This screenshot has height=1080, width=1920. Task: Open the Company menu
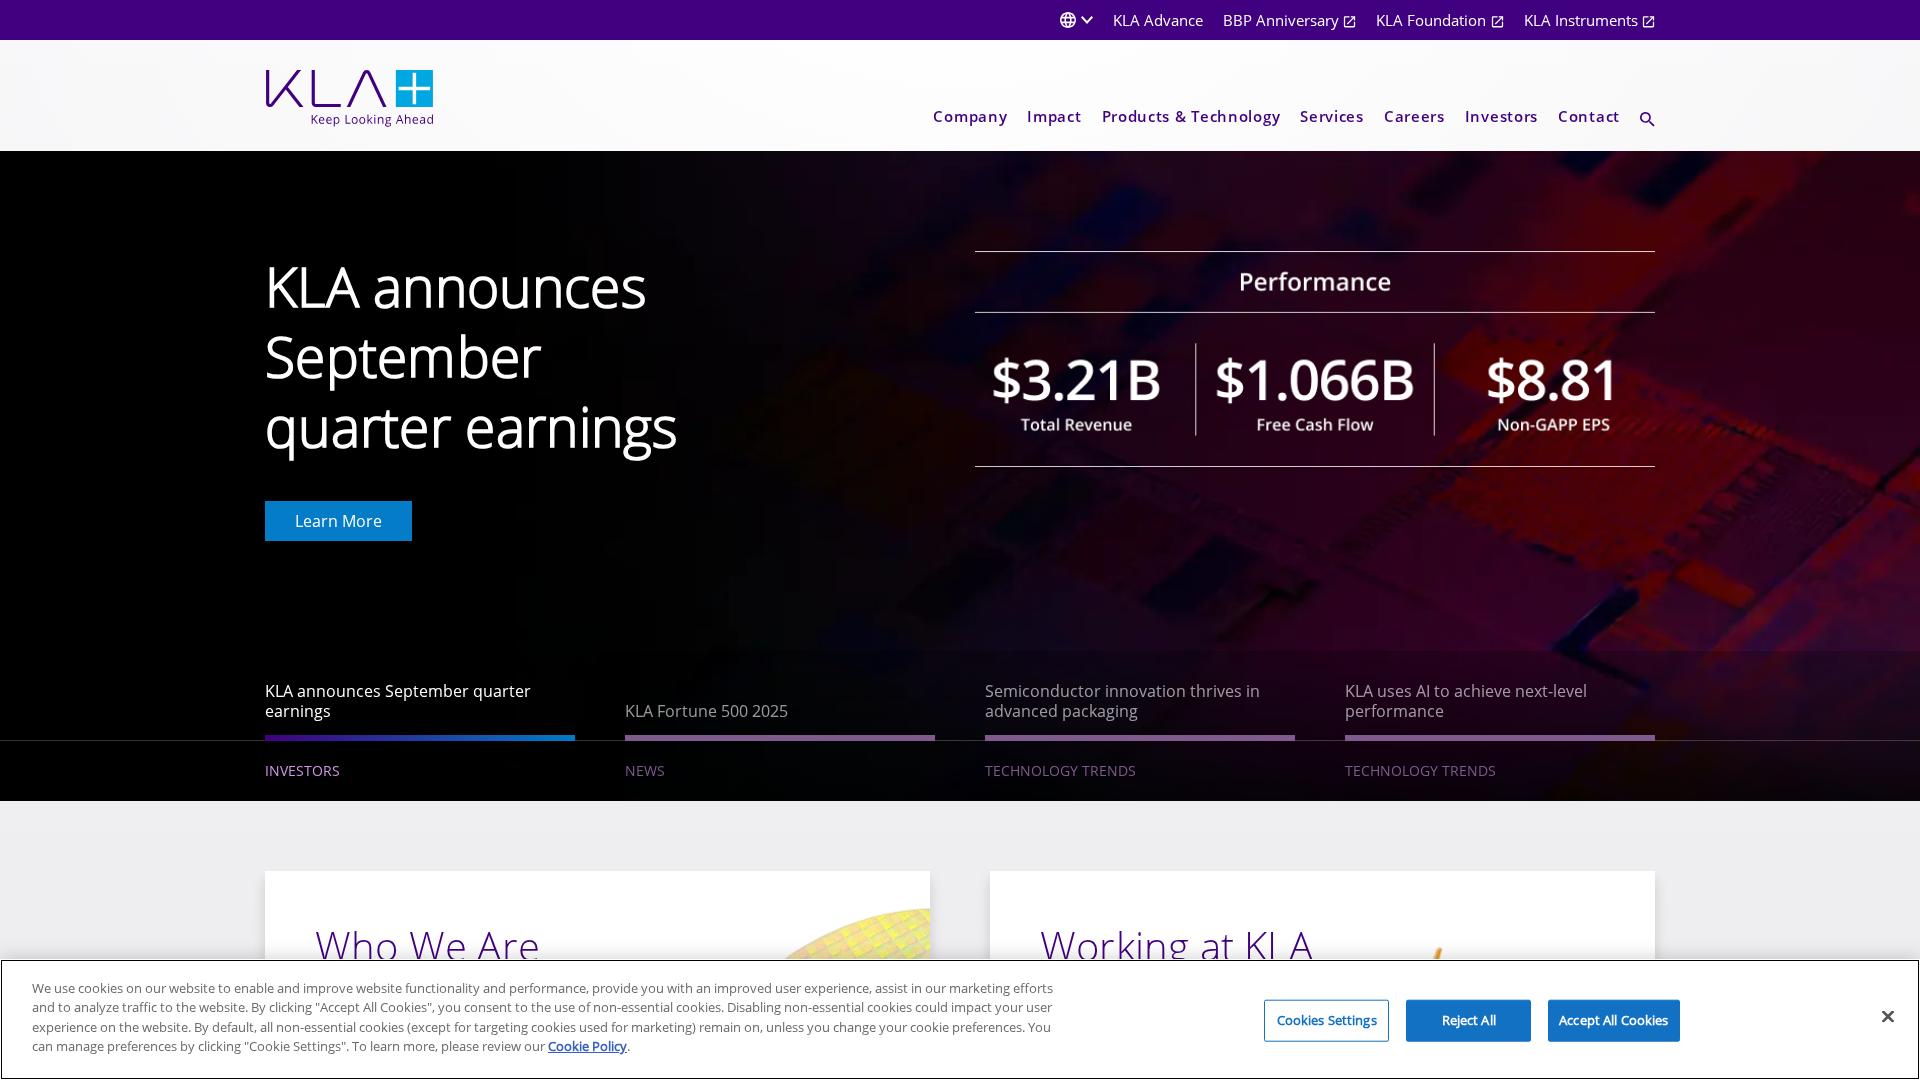[x=969, y=117]
